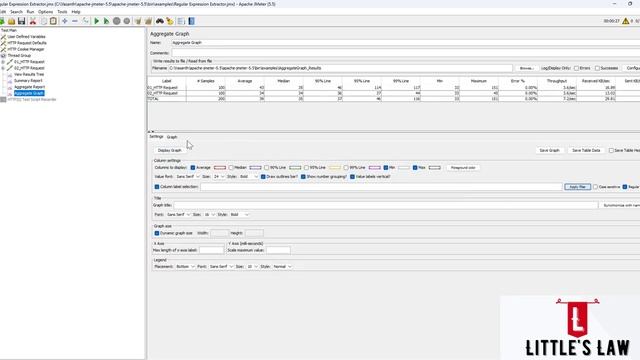
Task: Open the Legend Style dropdown
Action: pyautogui.click(x=282, y=267)
